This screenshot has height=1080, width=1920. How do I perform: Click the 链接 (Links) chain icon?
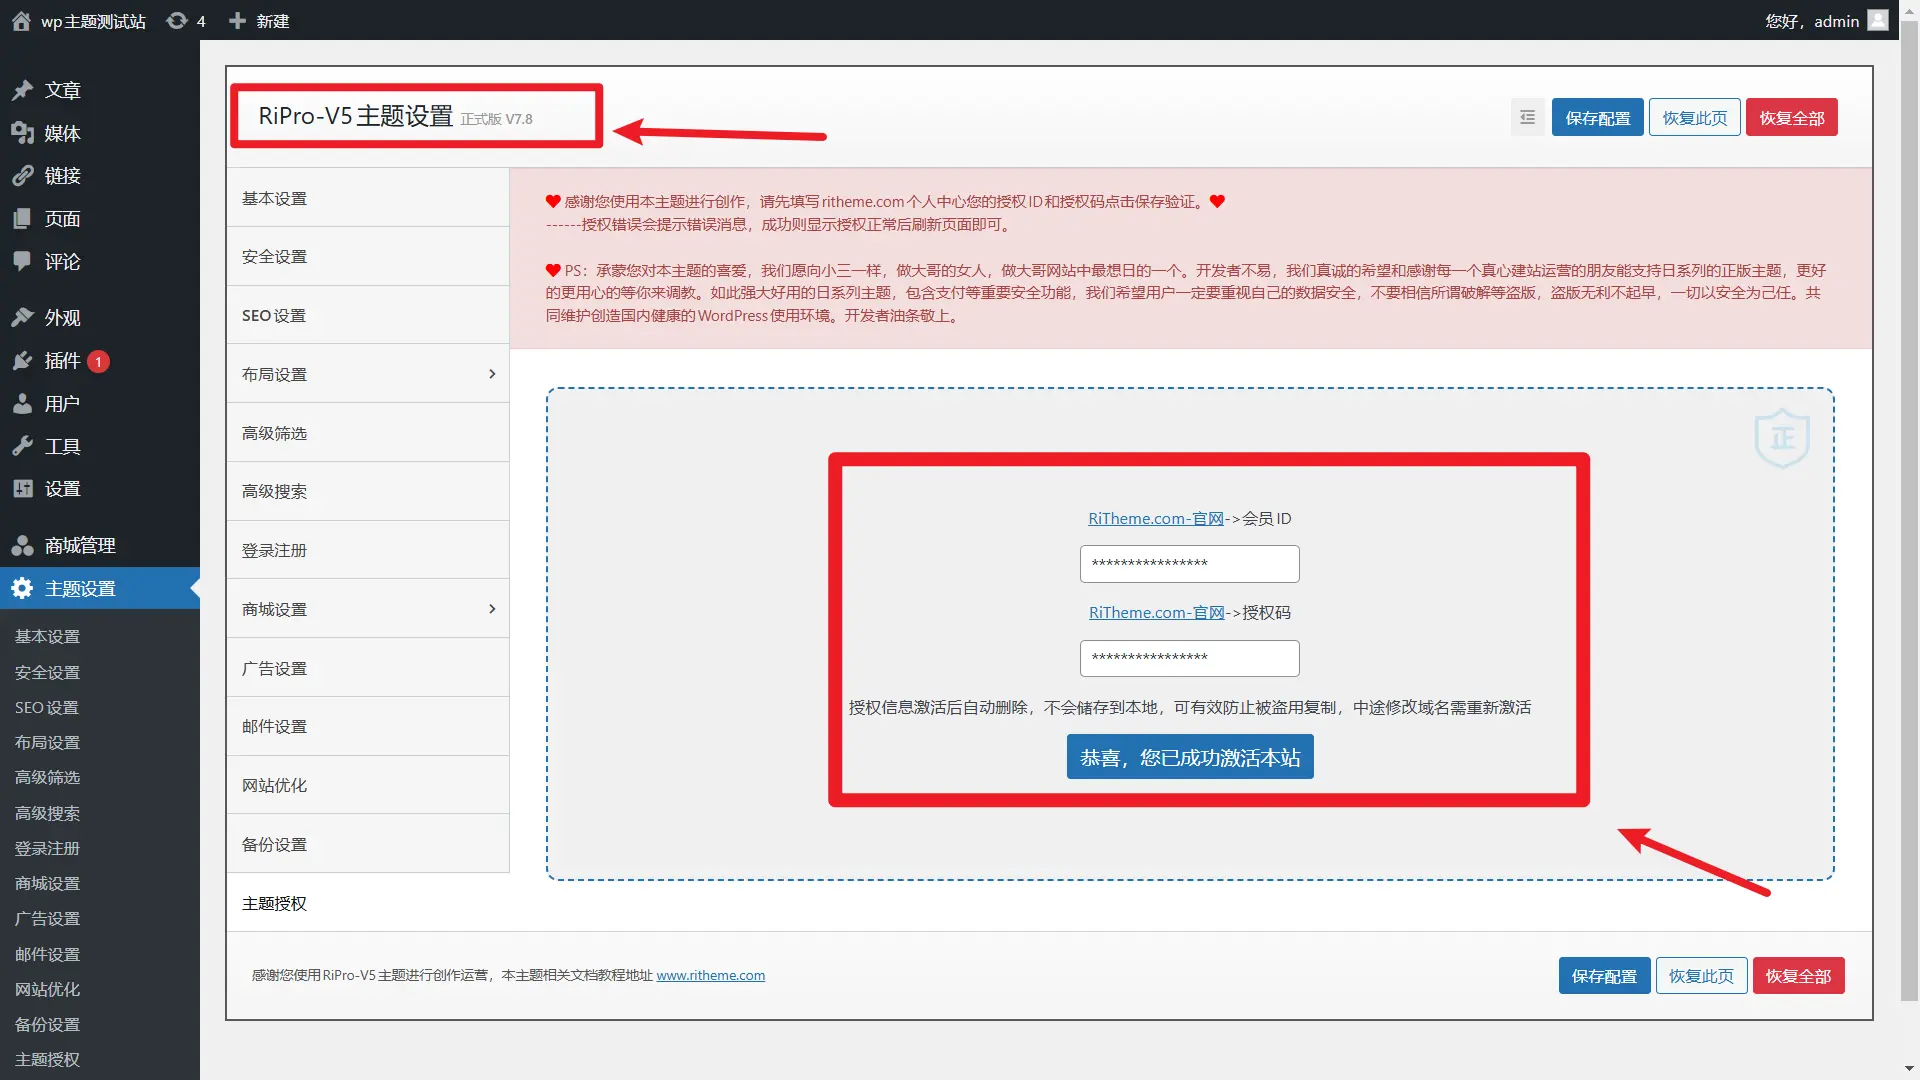[x=22, y=176]
